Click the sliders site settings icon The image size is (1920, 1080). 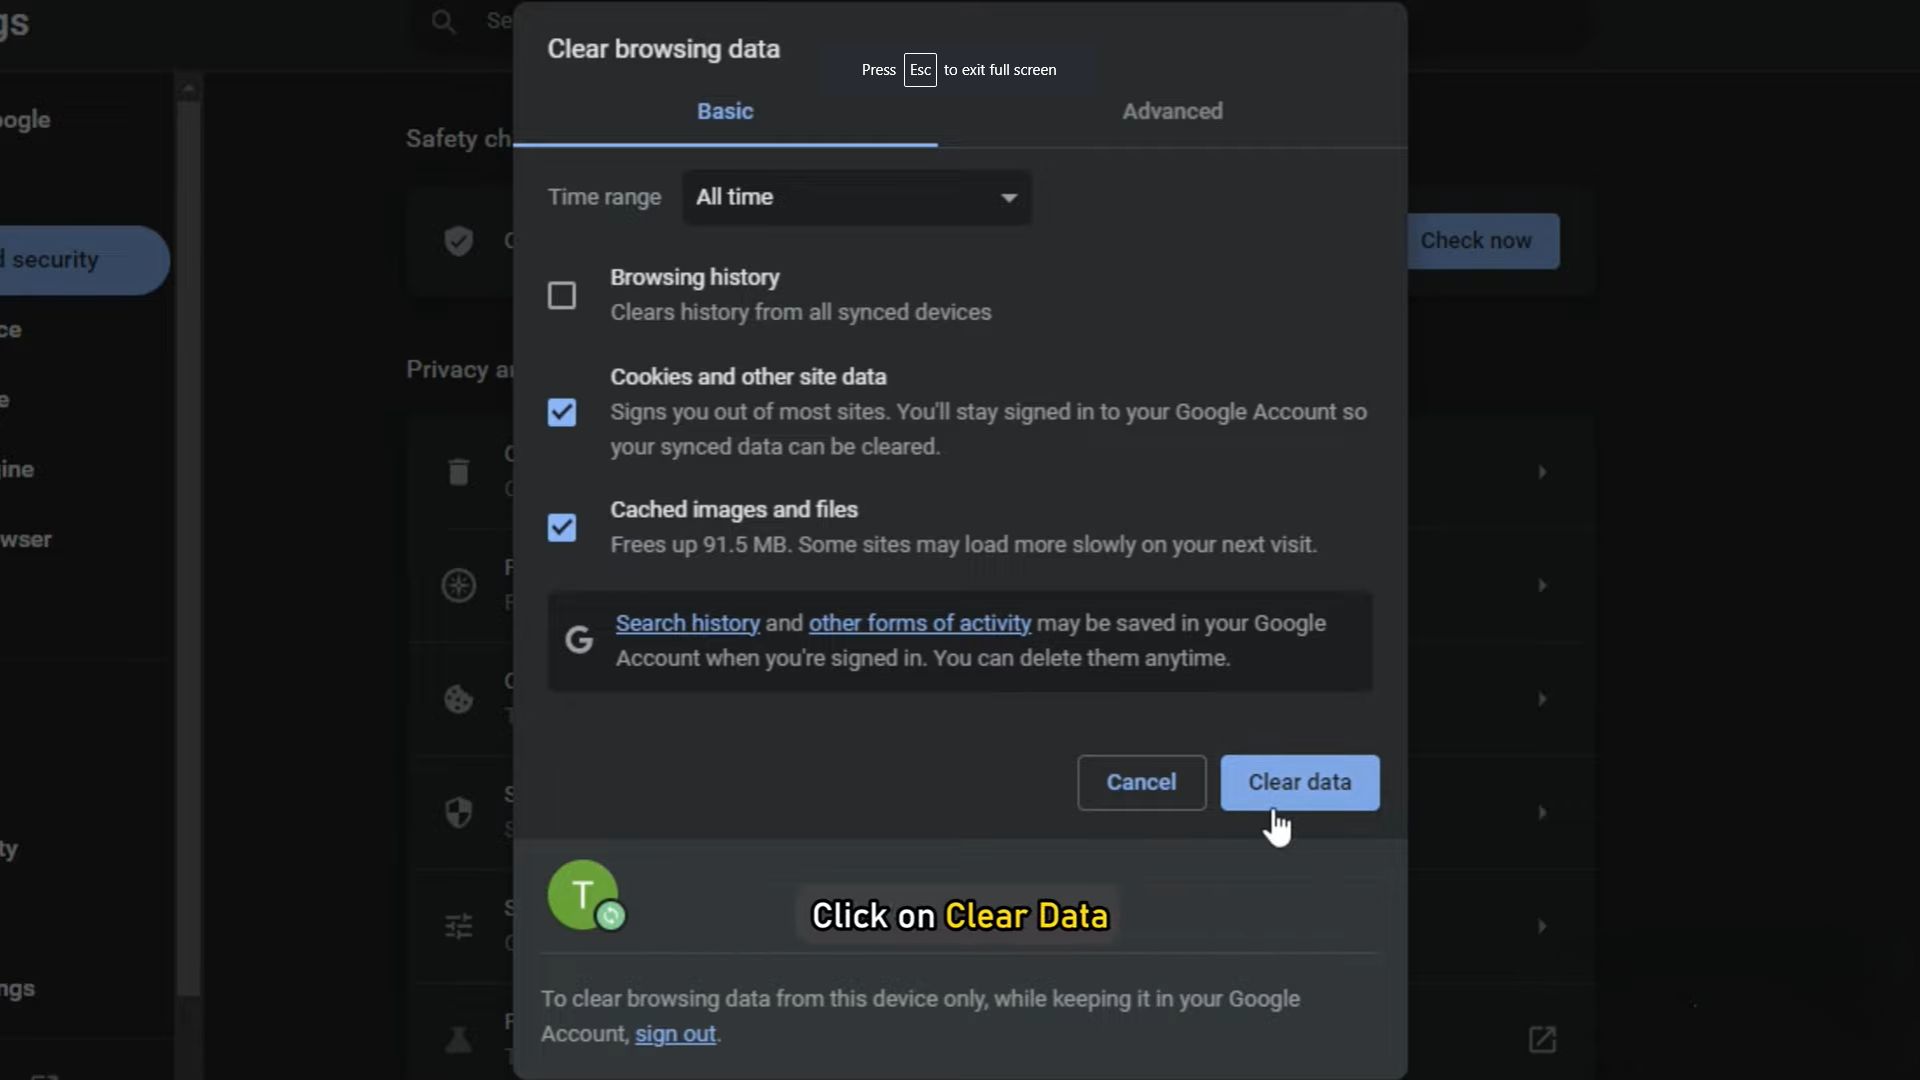coord(459,926)
